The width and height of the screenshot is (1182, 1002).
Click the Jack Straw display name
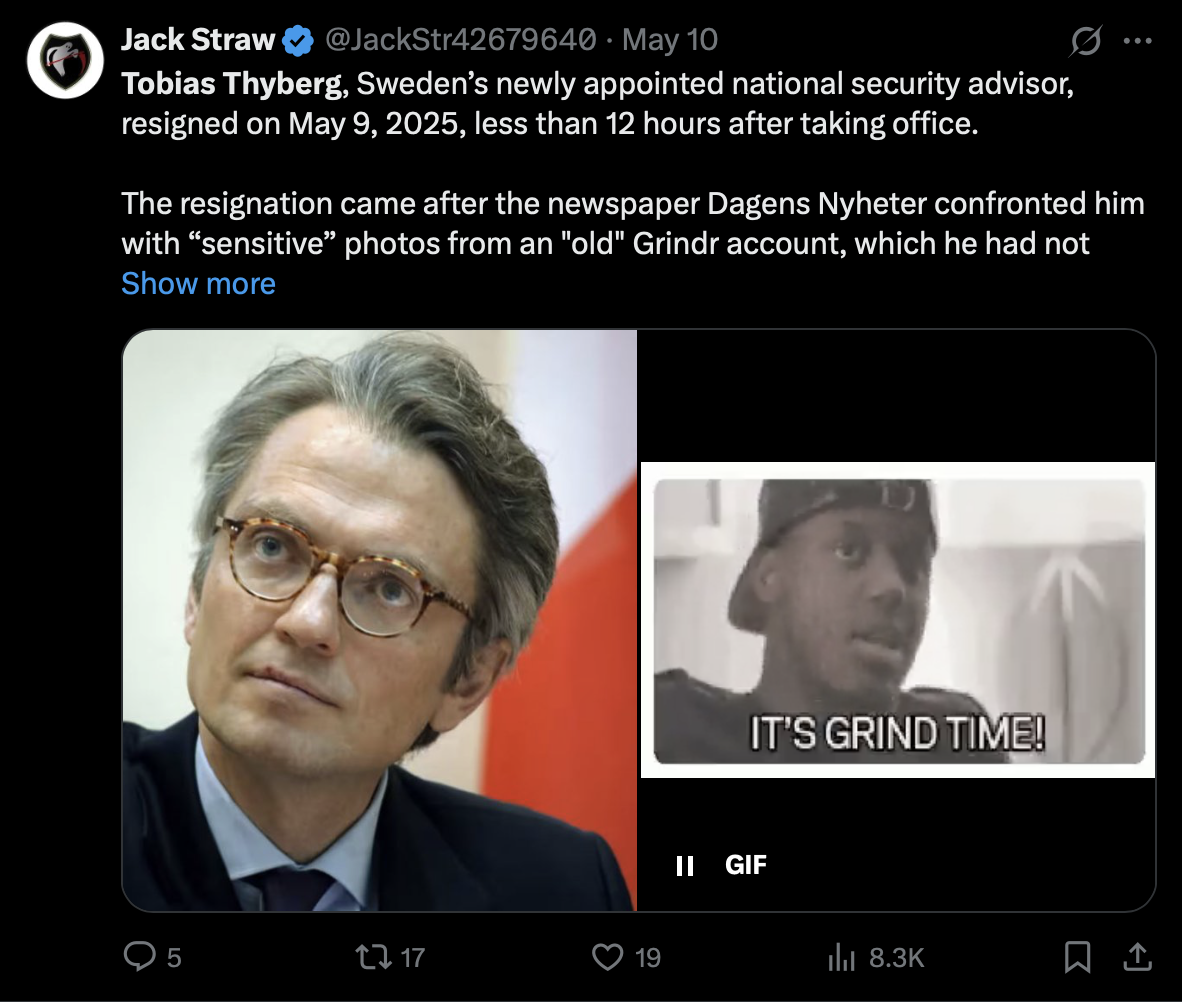point(198,40)
